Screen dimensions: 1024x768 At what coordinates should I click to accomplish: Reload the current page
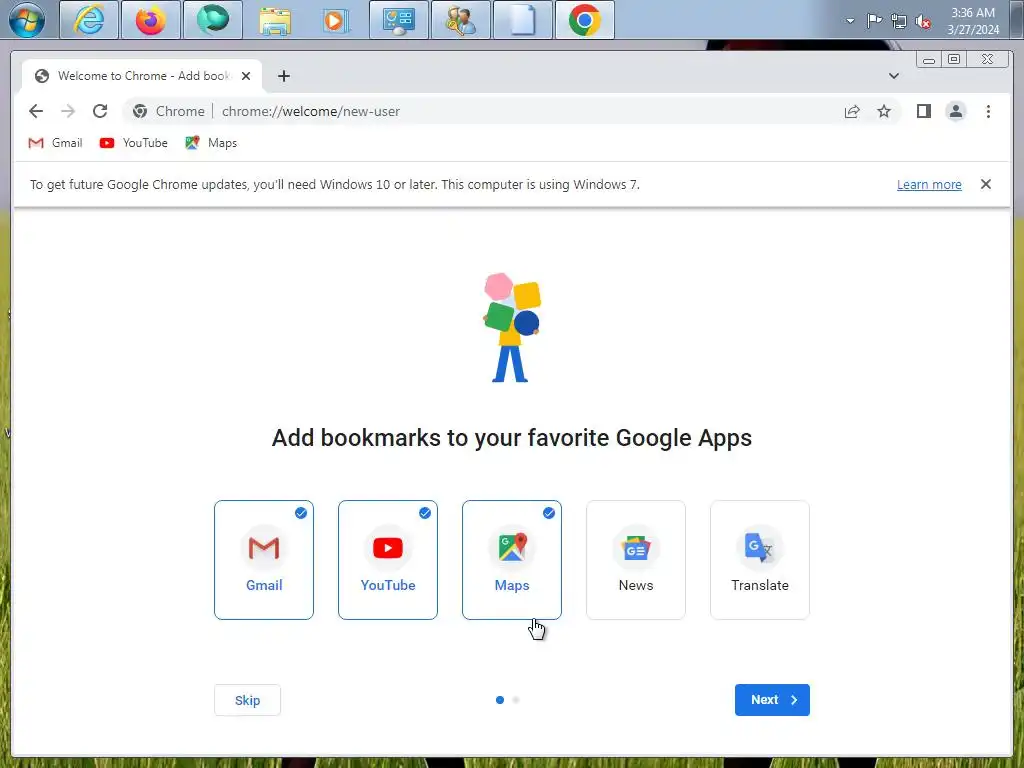[x=100, y=111]
